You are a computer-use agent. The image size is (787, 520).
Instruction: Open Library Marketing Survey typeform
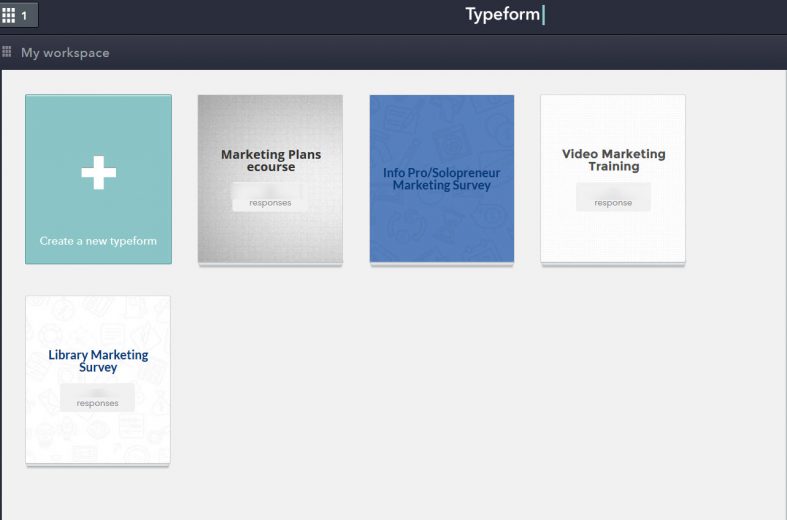click(98, 379)
